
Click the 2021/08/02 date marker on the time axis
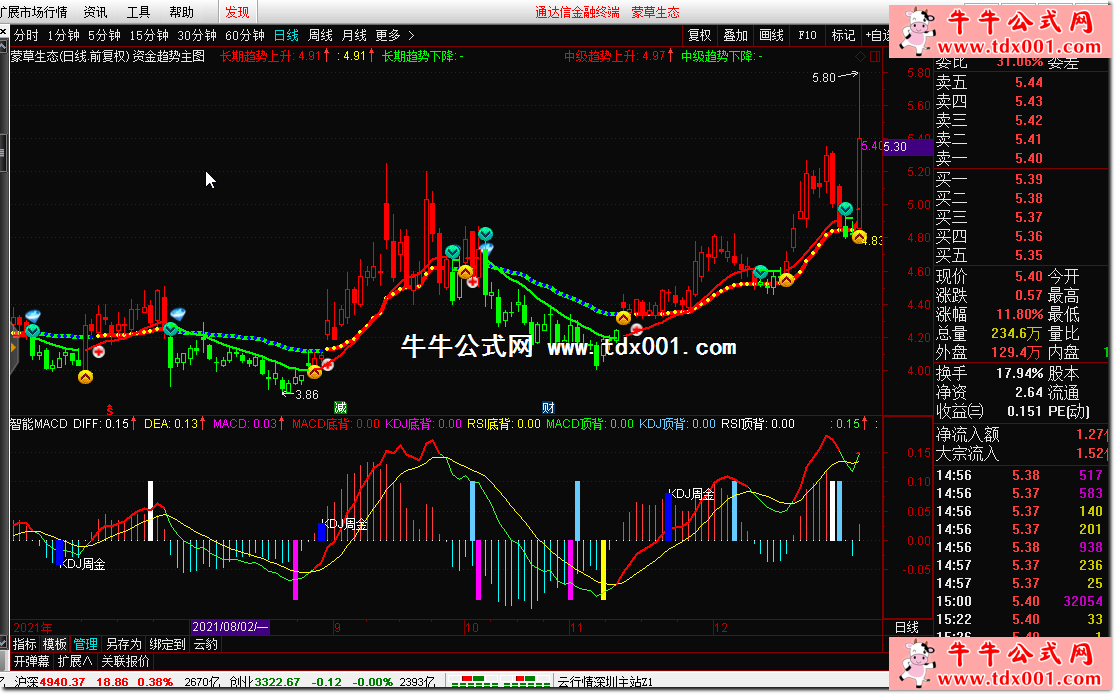(230, 627)
